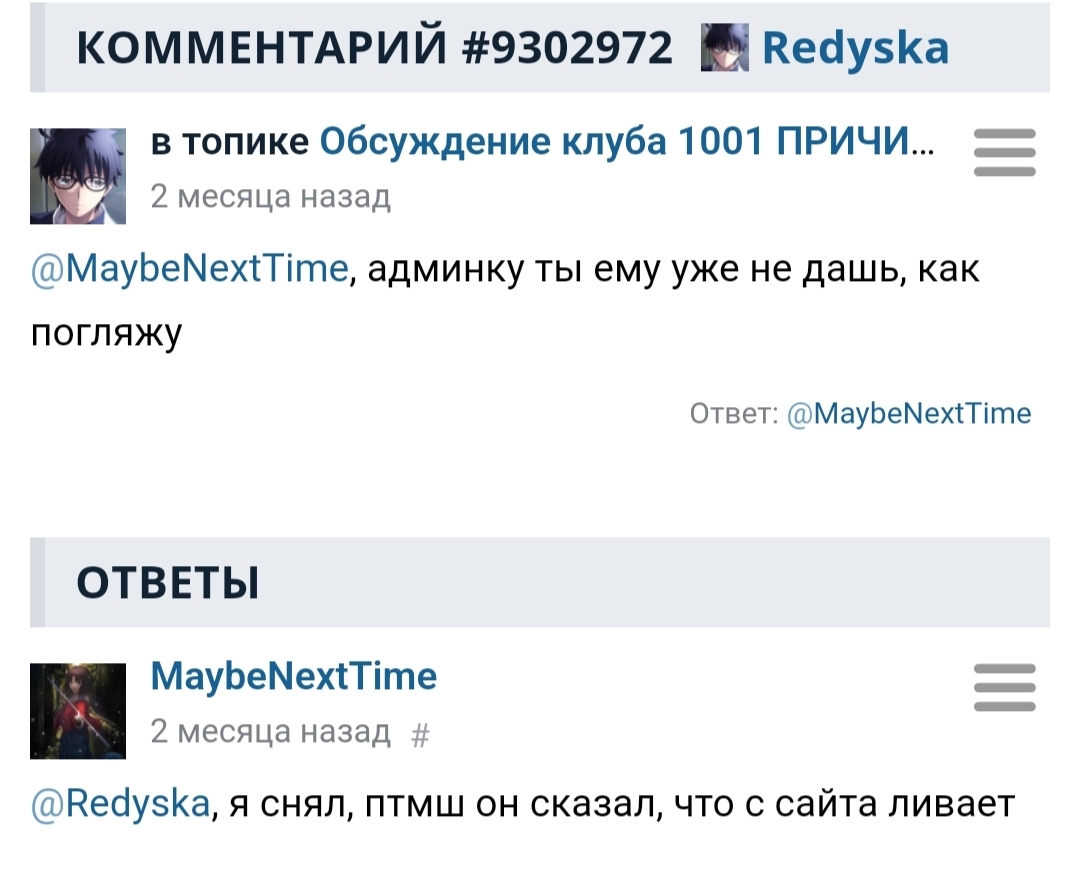The width and height of the screenshot is (1080, 884).
Task: Open Redyska's large avatar beside the comment
Action: (x=78, y=176)
